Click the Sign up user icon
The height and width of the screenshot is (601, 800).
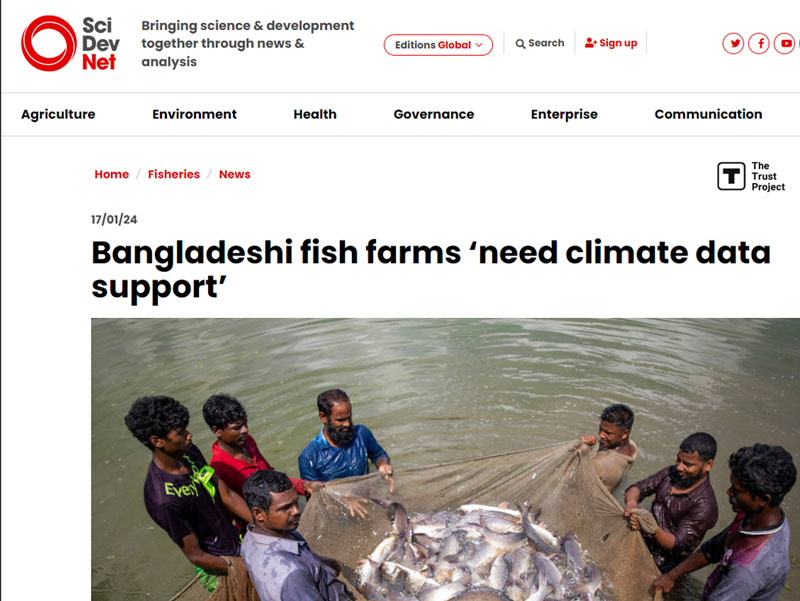pos(590,43)
